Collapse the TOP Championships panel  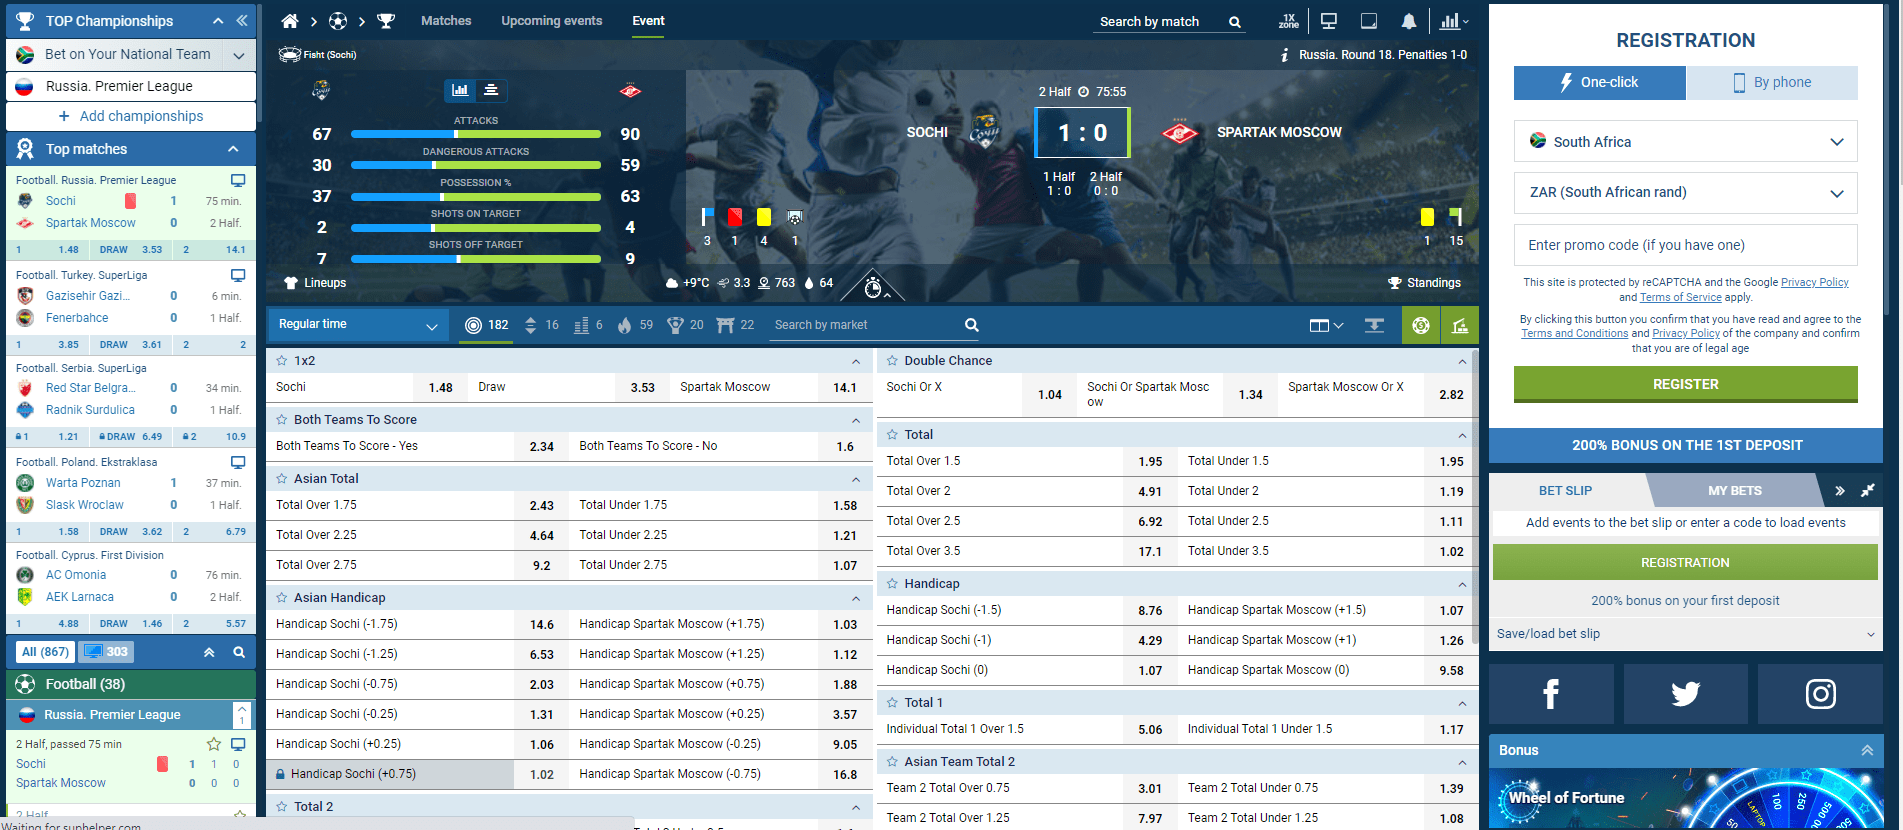[218, 21]
